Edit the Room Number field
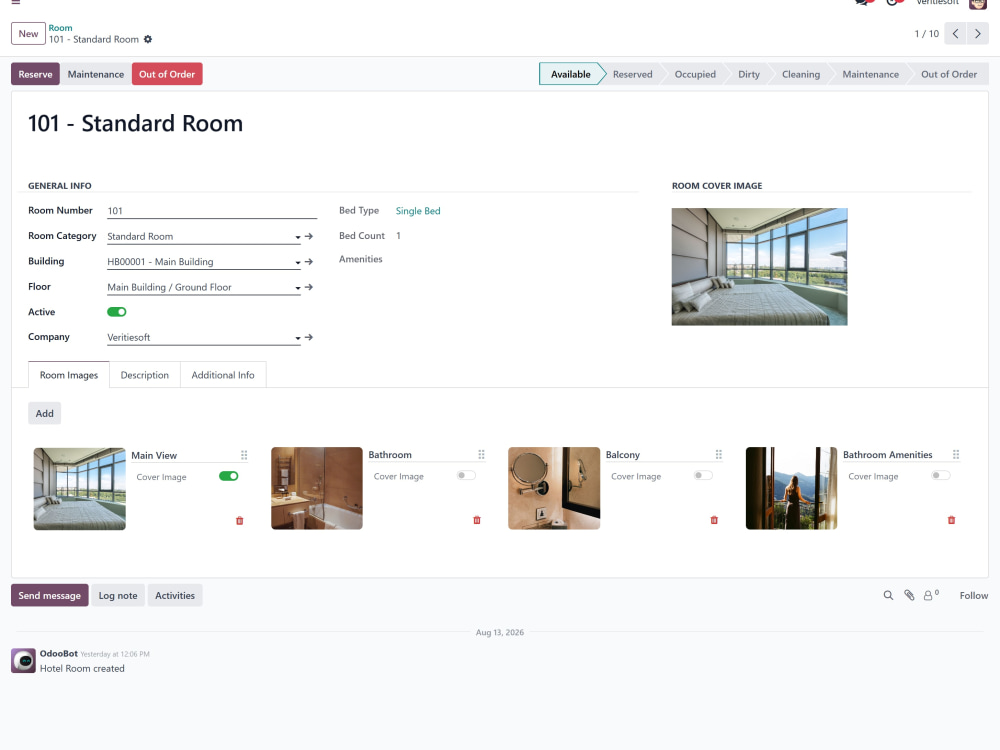The image size is (1000, 750). tap(212, 211)
